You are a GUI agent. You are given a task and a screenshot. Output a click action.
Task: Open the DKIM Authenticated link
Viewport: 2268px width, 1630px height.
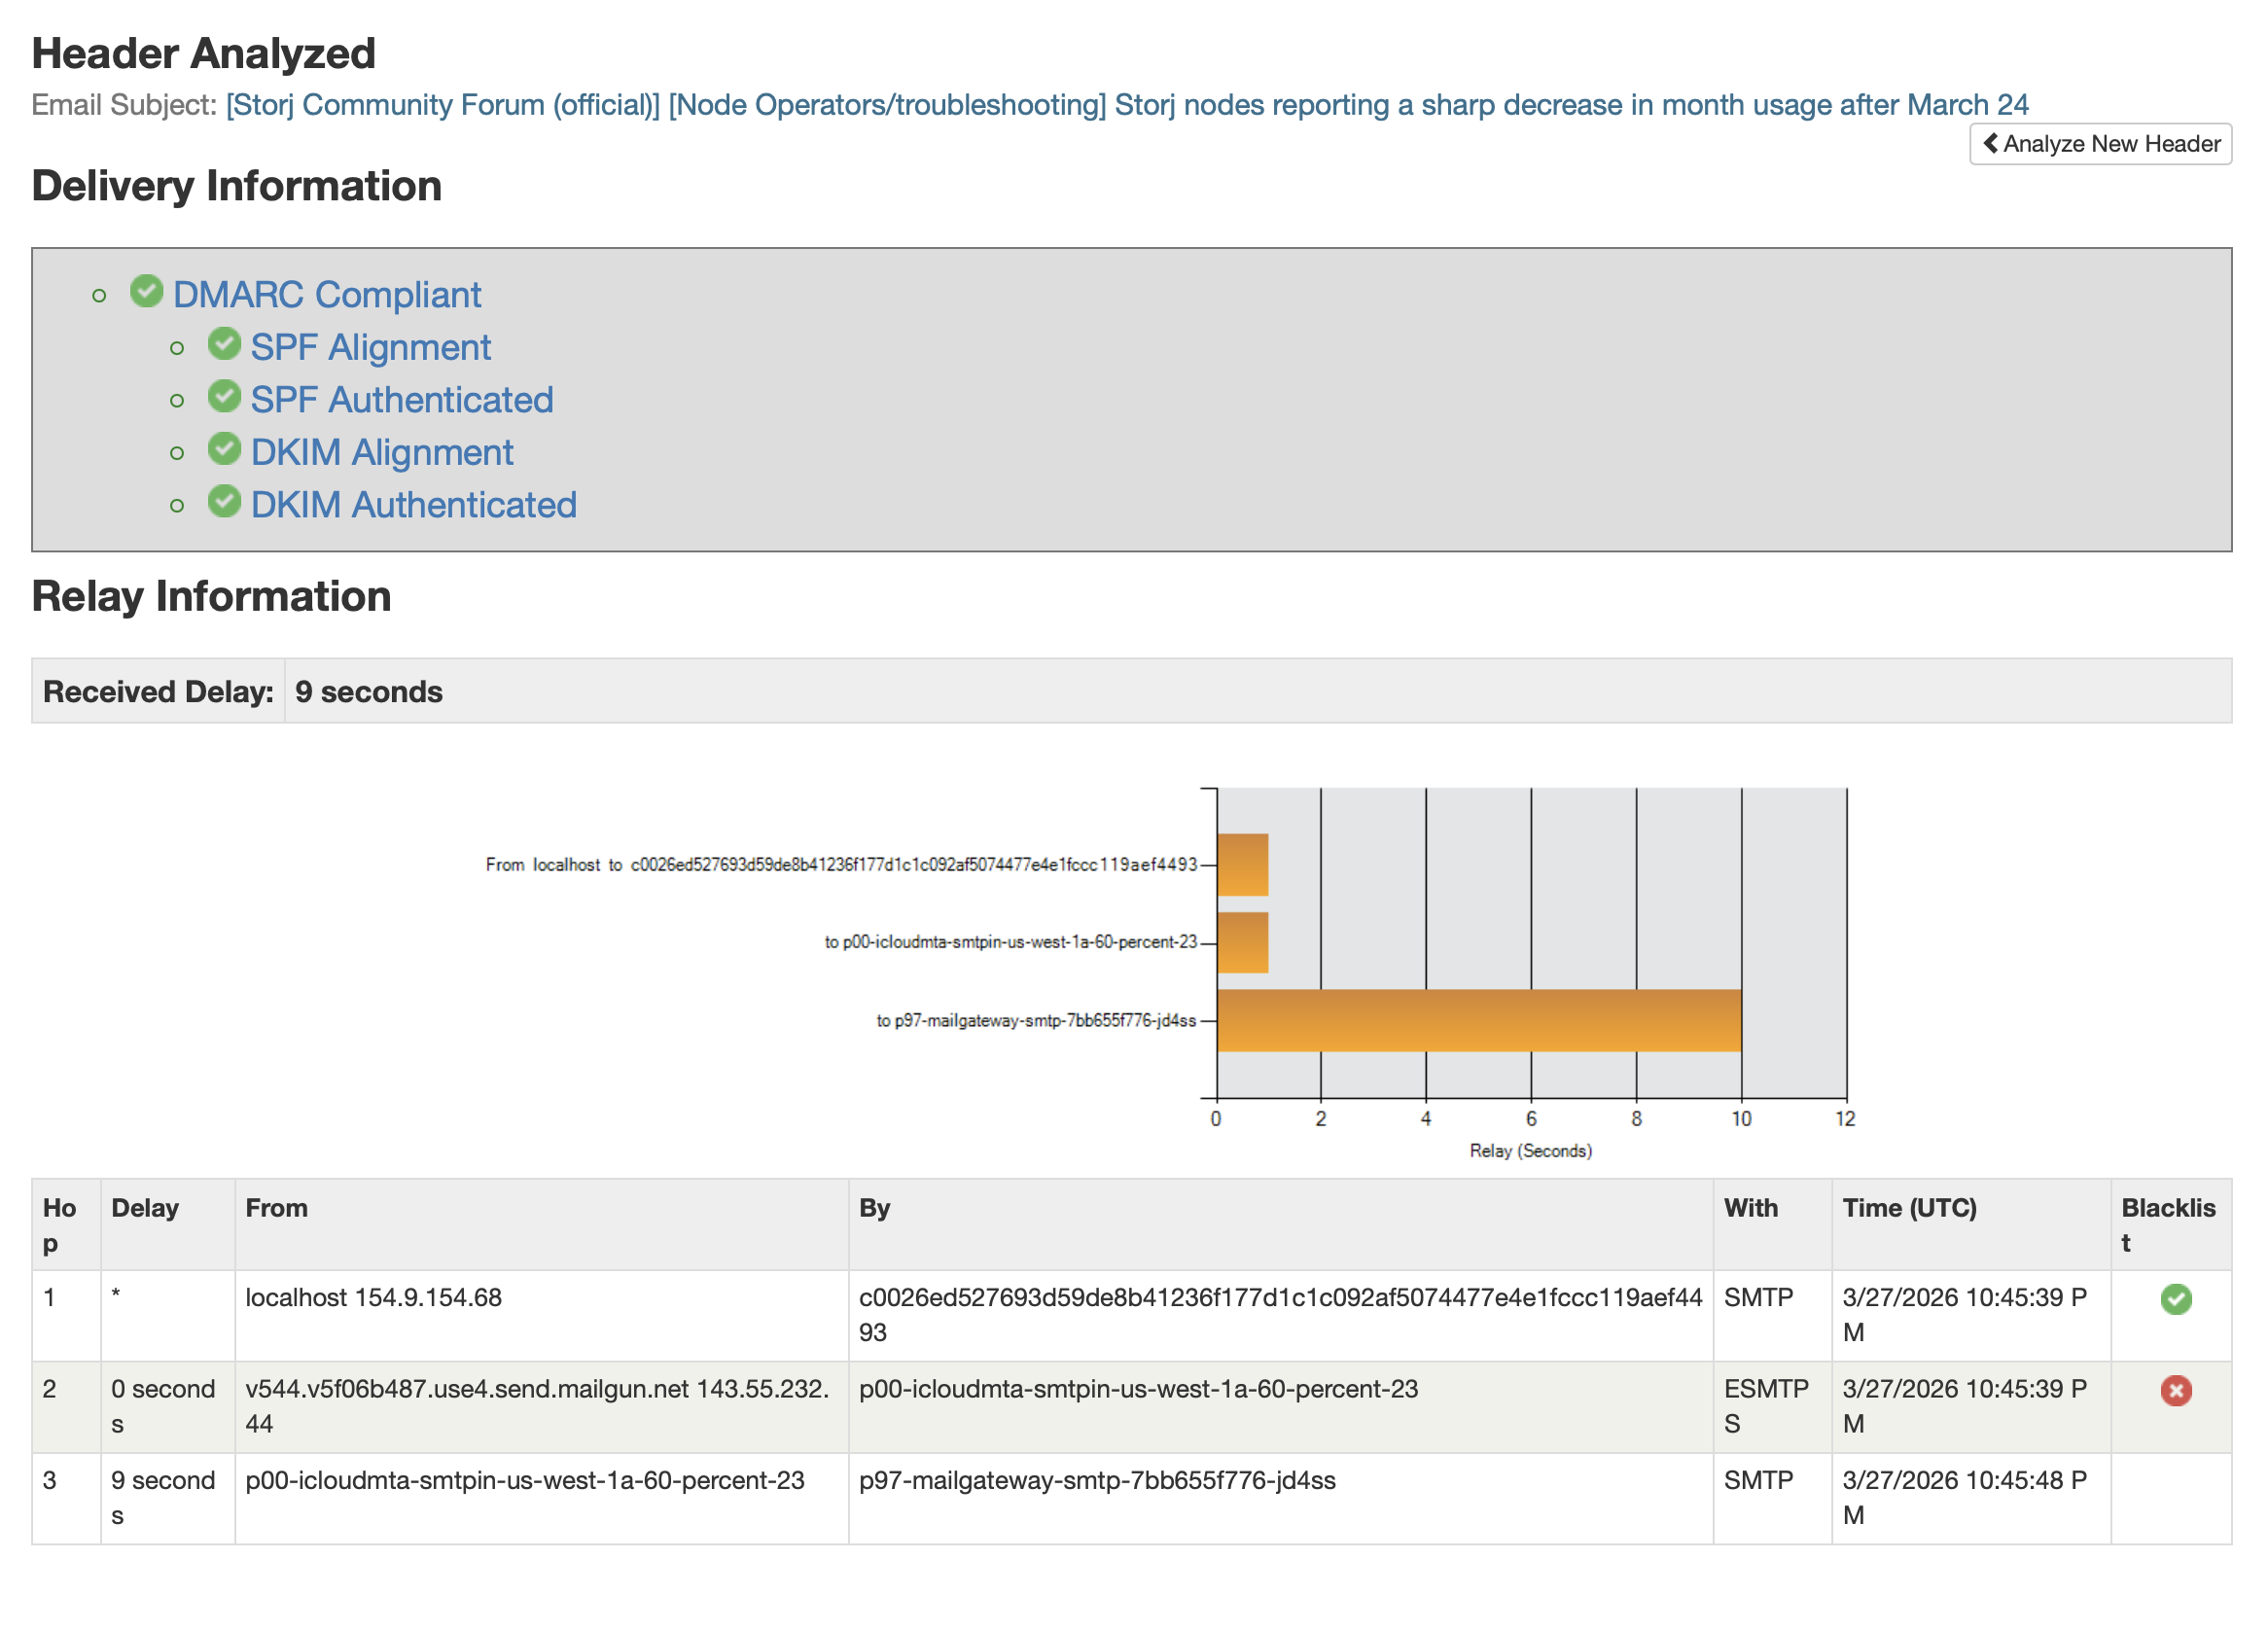click(x=413, y=505)
